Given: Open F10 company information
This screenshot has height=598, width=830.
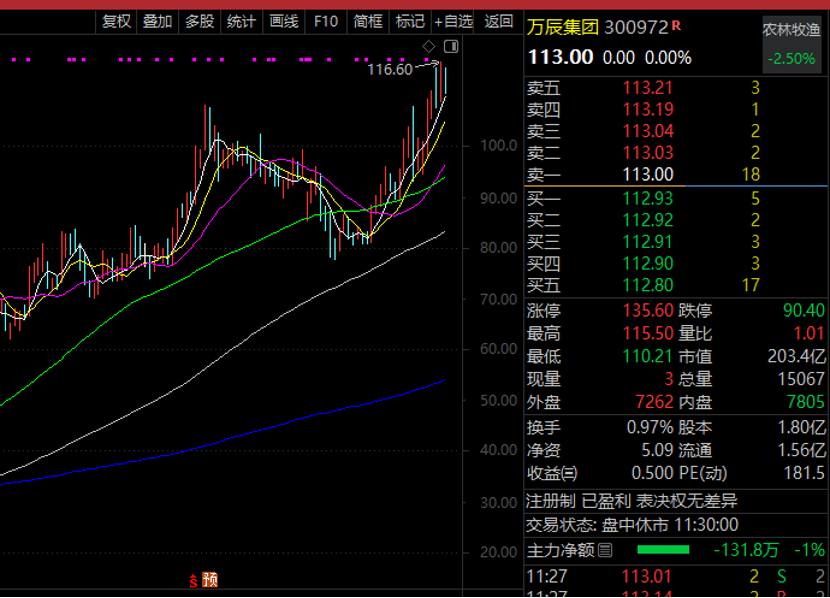Looking at the screenshot, I should 326,21.
